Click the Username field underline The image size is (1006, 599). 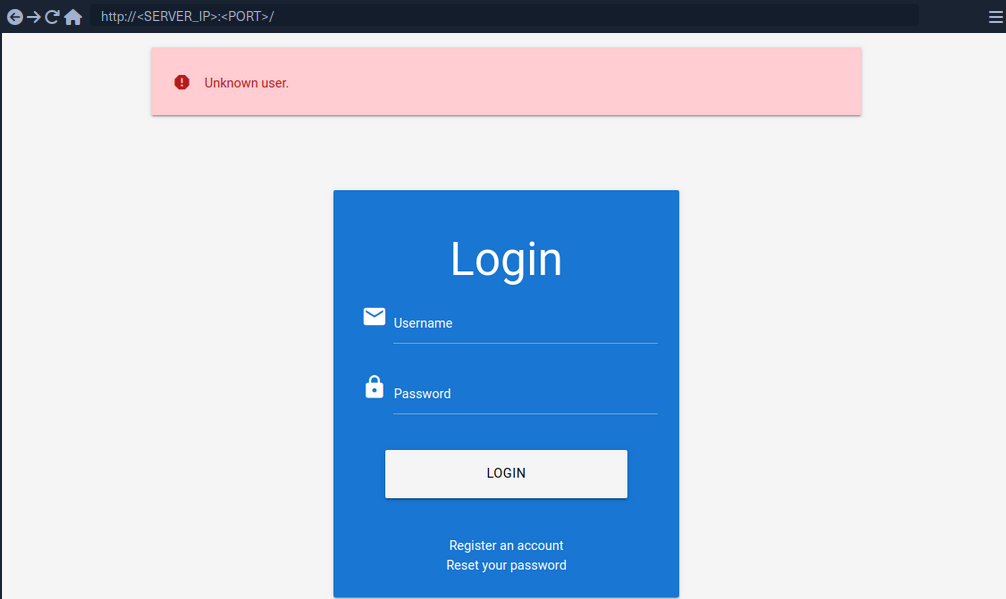pyautogui.click(x=525, y=341)
